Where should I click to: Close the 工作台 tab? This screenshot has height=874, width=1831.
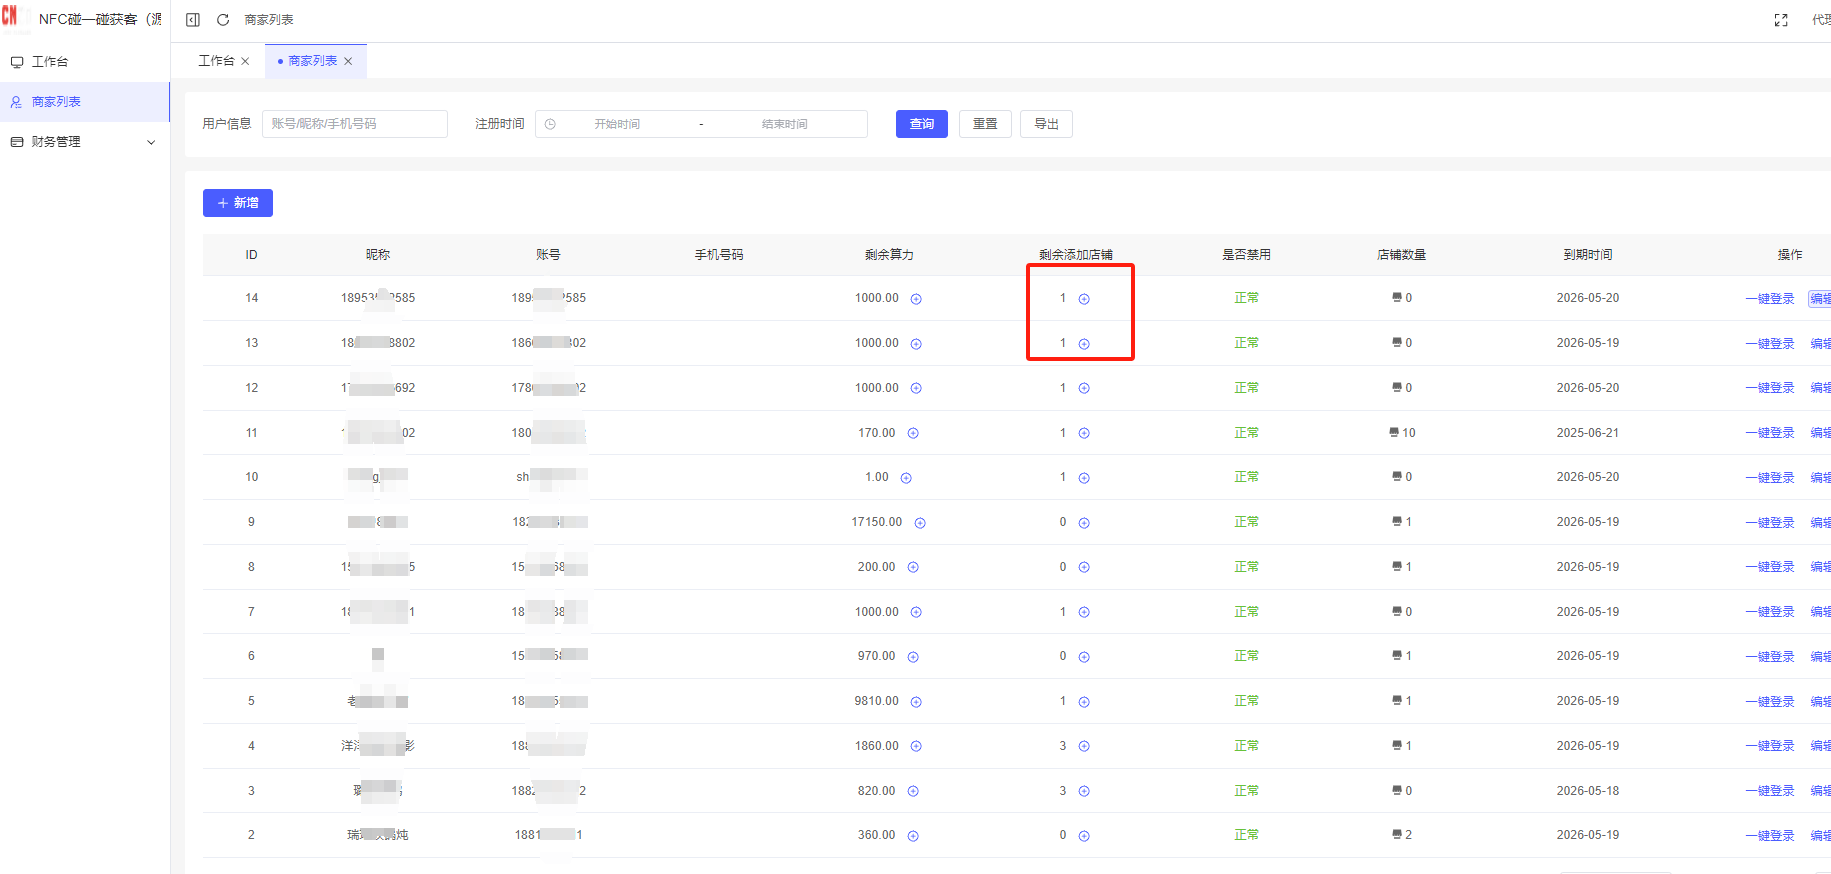pyautogui.click(x=245, y=61)
